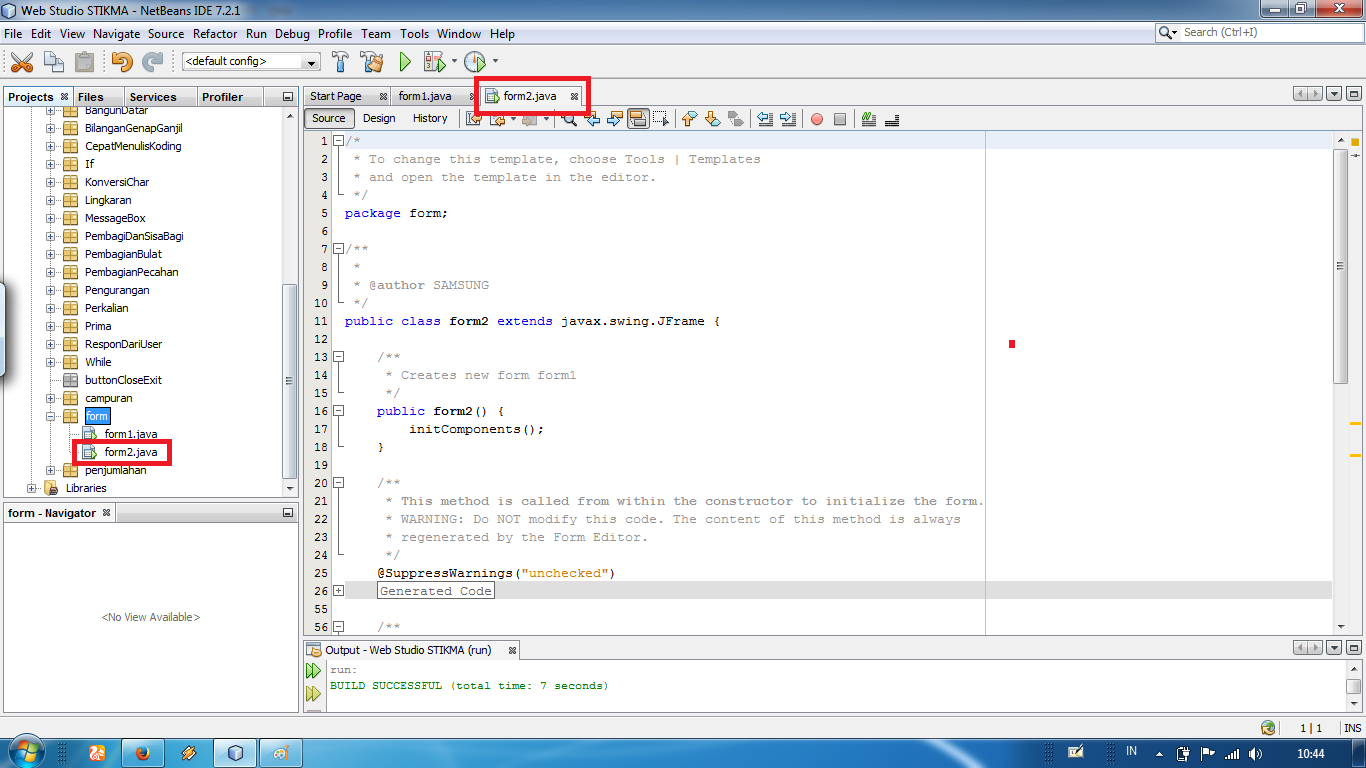Start macro recording with the red record icon
Screen dimensions: 1366x768
click(817, 119)
